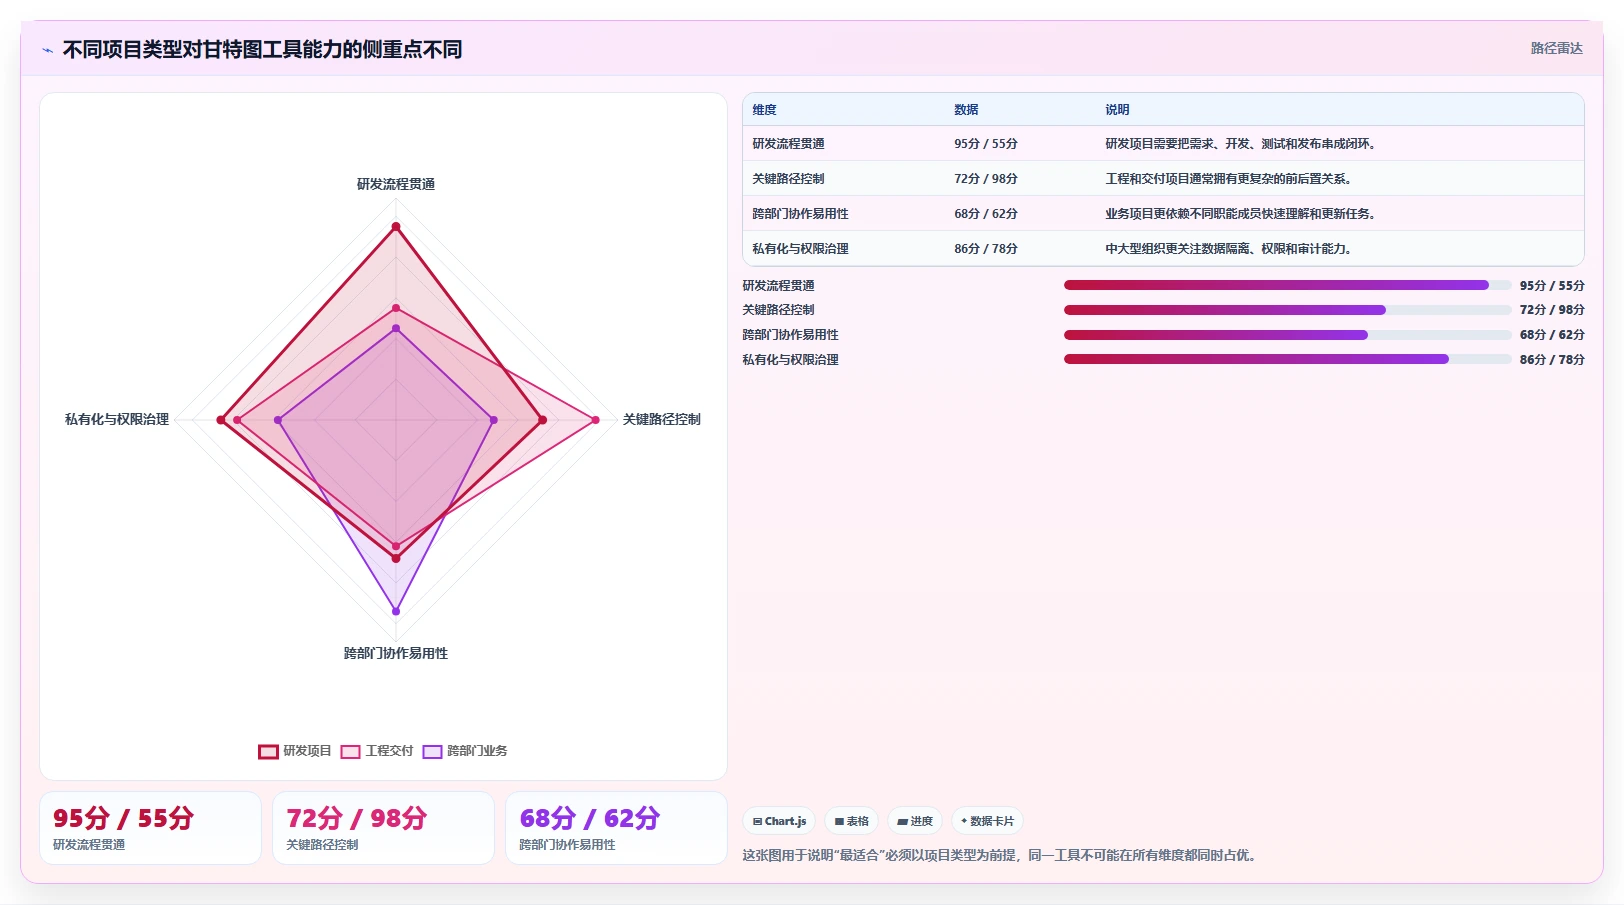The image size is (1624, 905).
Task: Click the 关键路径控制 table row name
Action: coord(788,179)
